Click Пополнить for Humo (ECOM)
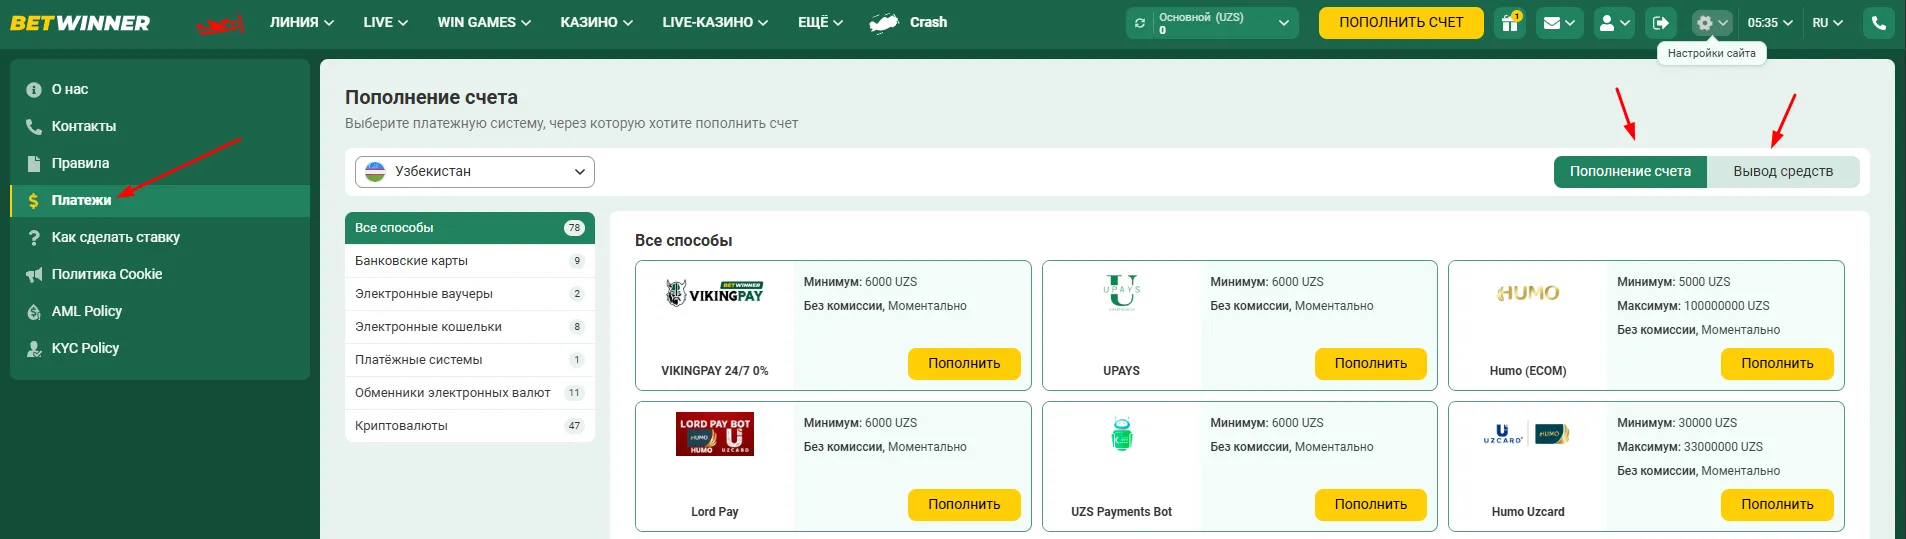1906x539 pixels. click(1777, 364)
